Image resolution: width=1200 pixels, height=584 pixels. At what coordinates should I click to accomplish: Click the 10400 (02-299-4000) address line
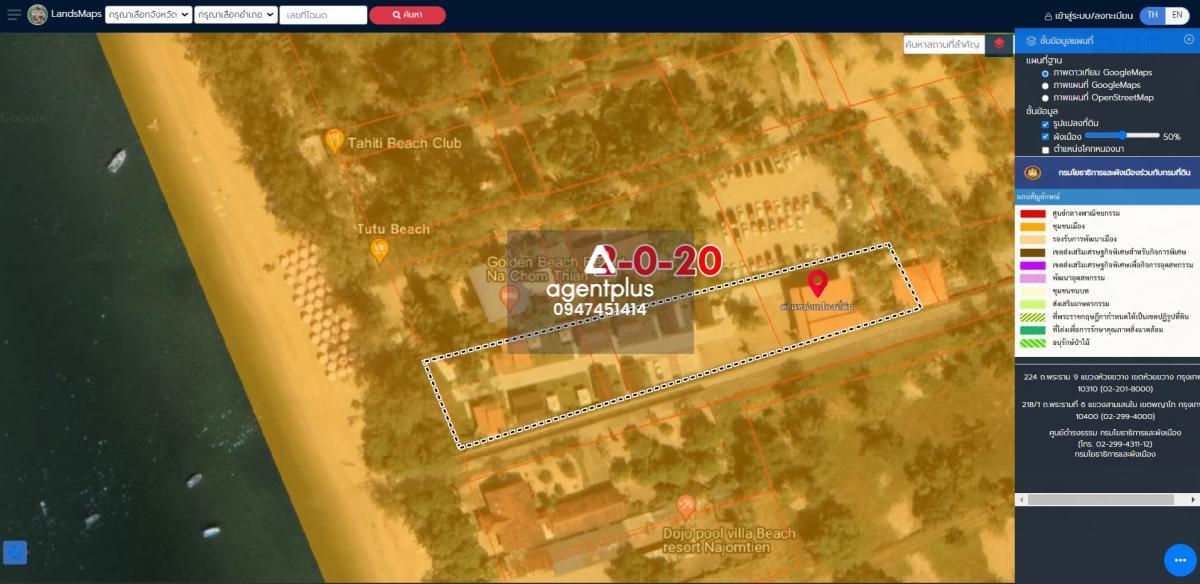1115,416
